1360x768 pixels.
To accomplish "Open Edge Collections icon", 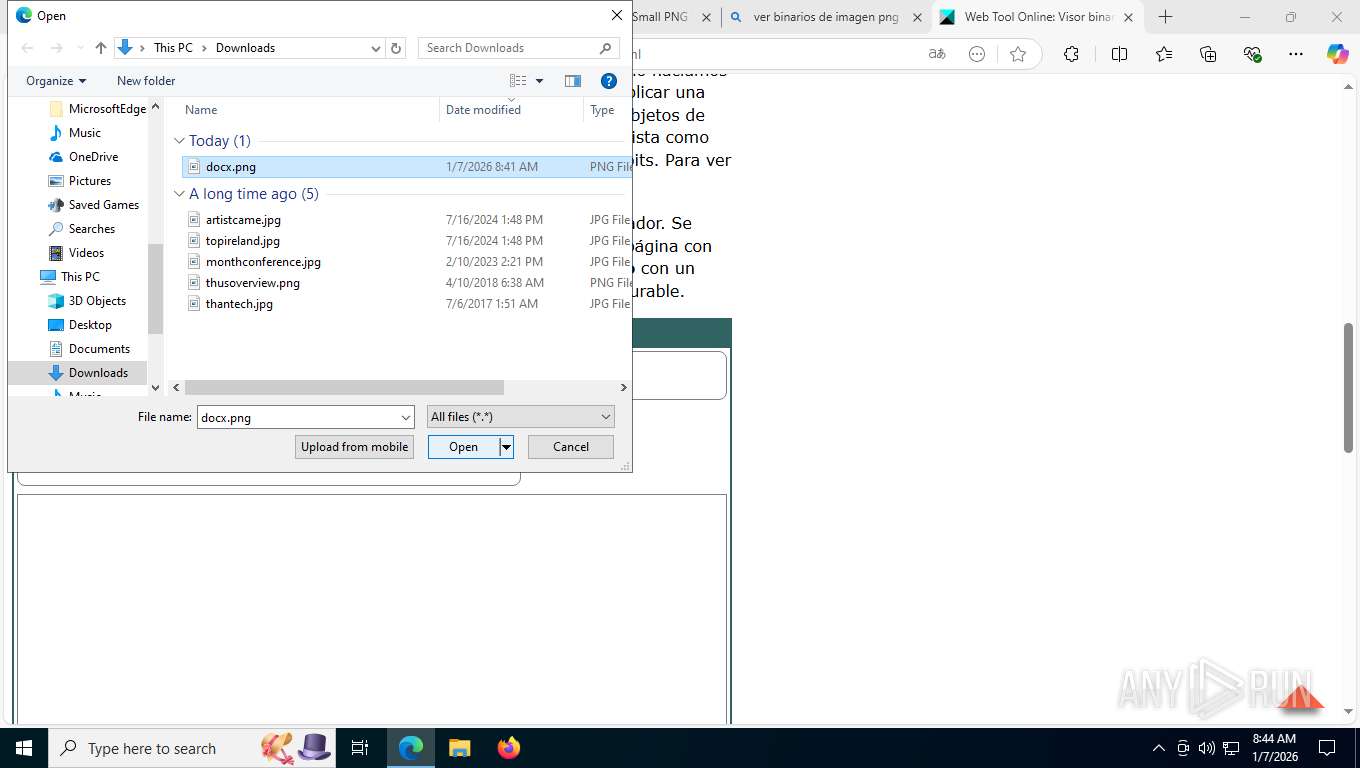I will (x=1208, y=54).
